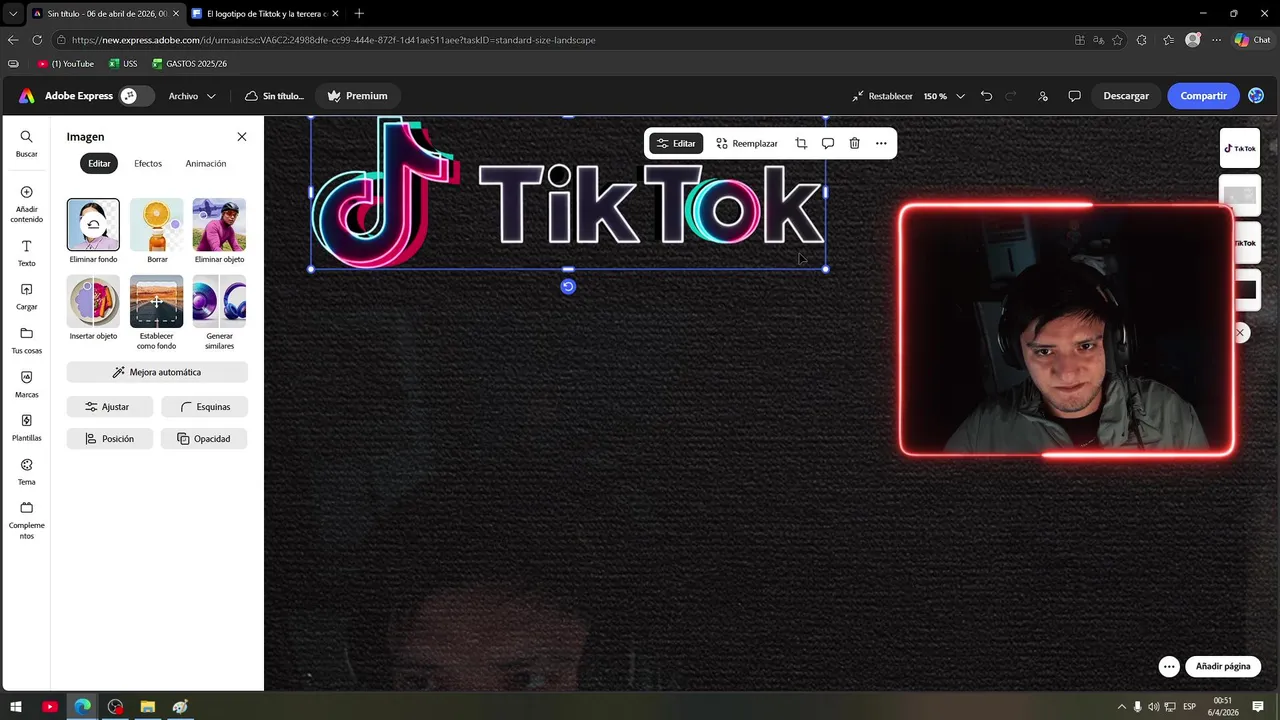Open more options in floating toolbar

coord(881,143)
